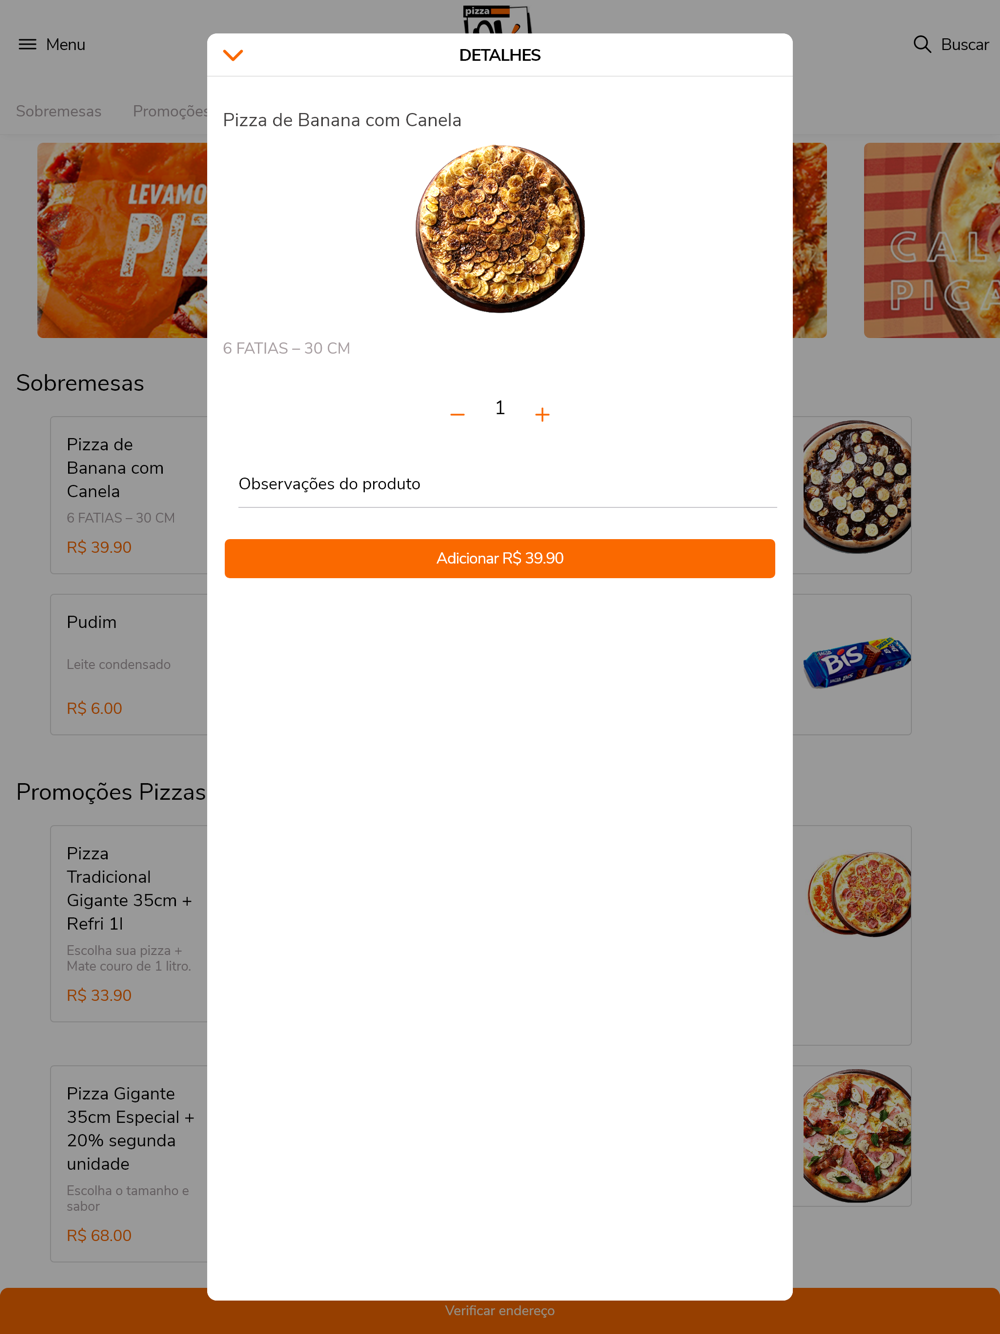Click the Adicionar R$ 39.90 button

tap(500, 558)
